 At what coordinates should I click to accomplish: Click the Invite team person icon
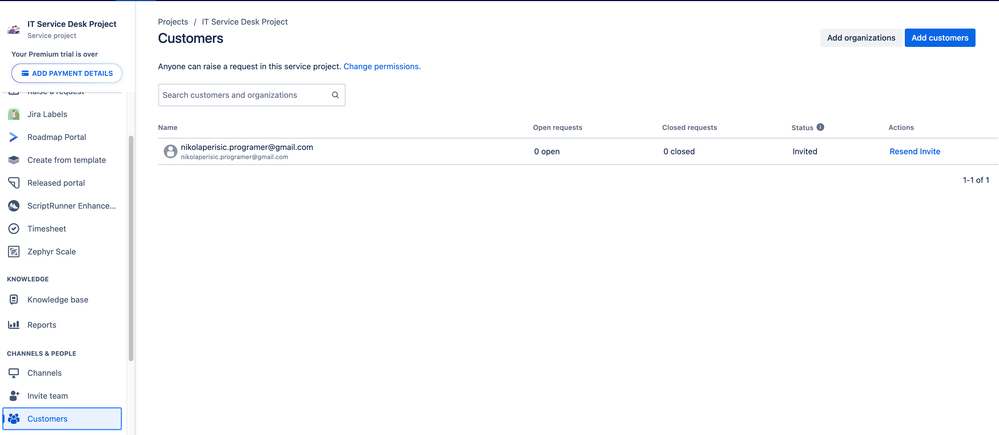click(13, 396)
